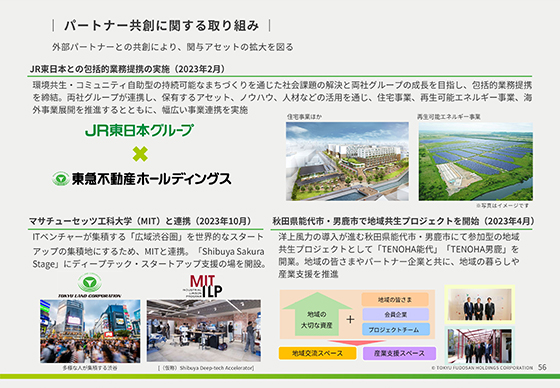Click the caption 多様な人が集積する渋谷

90,368
